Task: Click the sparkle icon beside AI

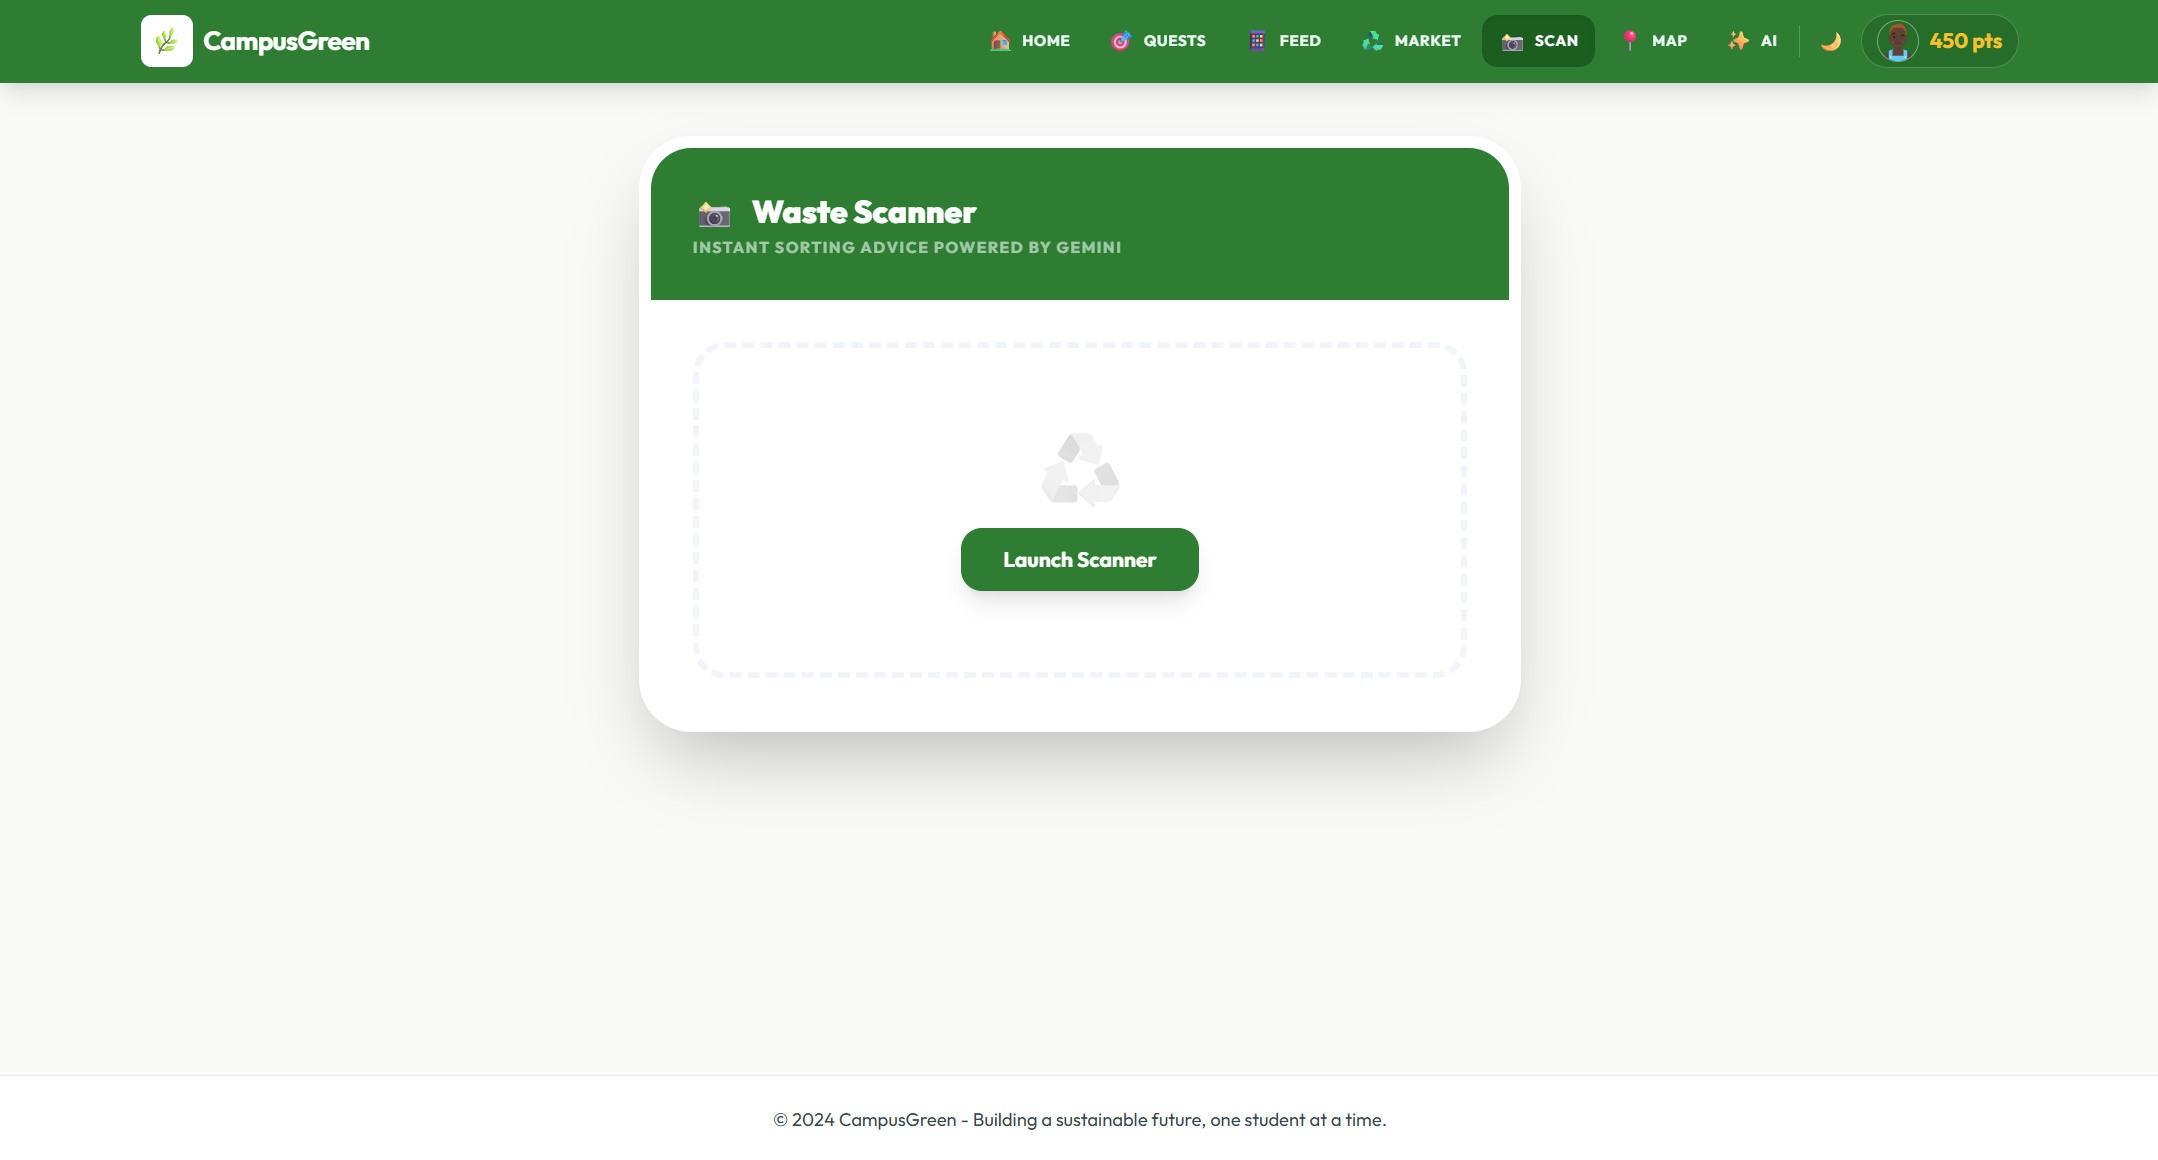Action: pyautogui.click(x=1739, y=41)
